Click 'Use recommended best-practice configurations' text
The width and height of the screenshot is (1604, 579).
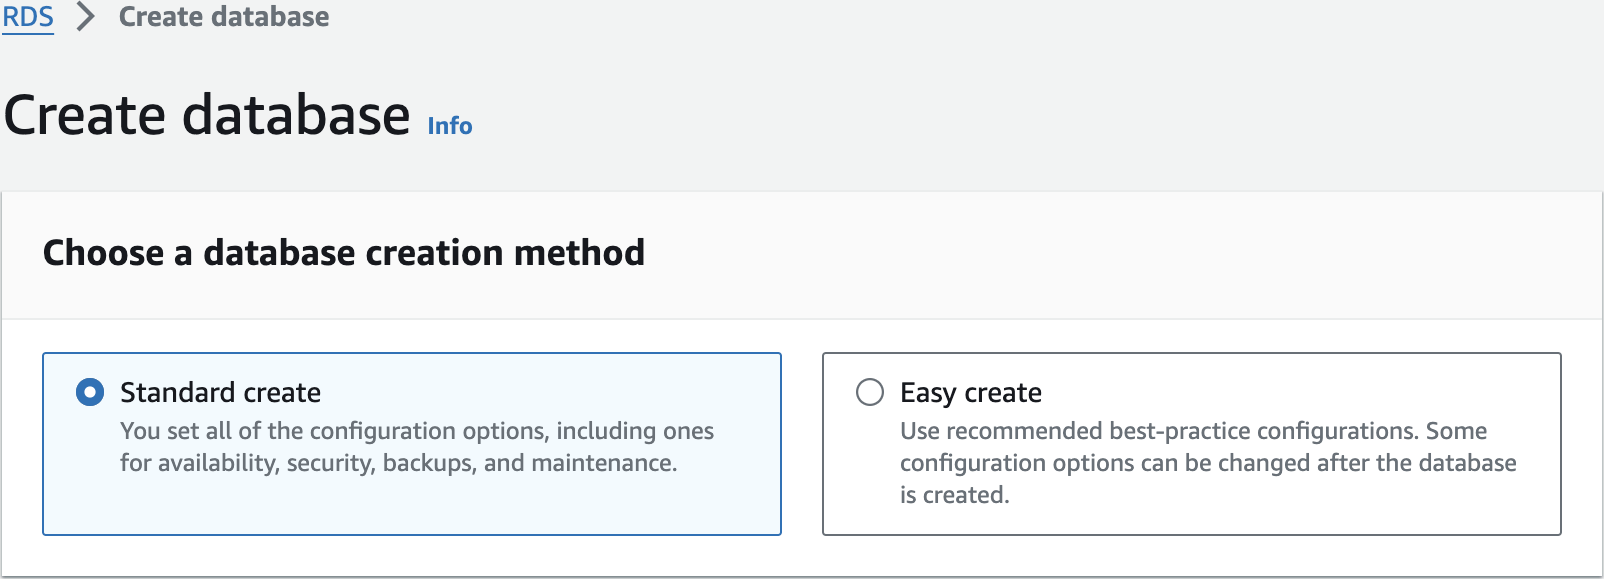tap(1192, 431)
